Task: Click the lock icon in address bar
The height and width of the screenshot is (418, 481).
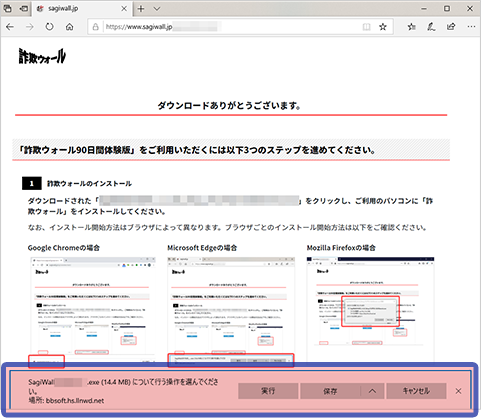Action: coord(96,27)
